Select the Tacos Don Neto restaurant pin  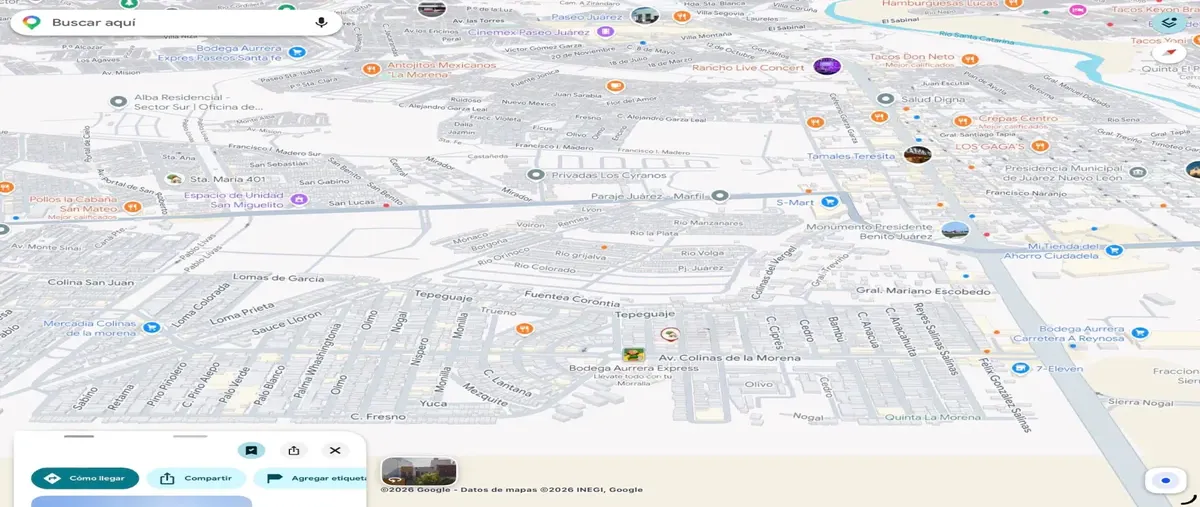pyautogui.click(x=969, y=59)
